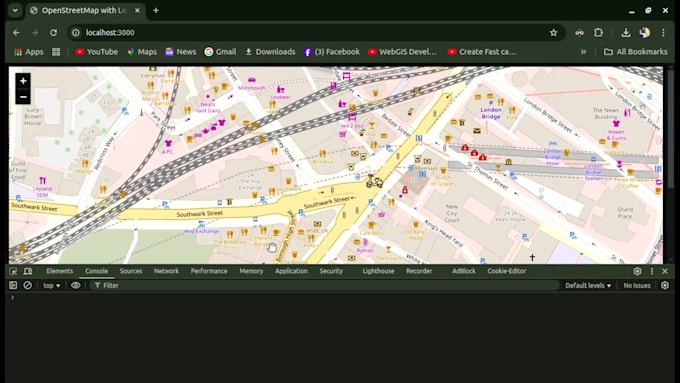Screen dimensions: 680x383
Task: Zoom in the Leaflet map
Action: tap(23, 81)
